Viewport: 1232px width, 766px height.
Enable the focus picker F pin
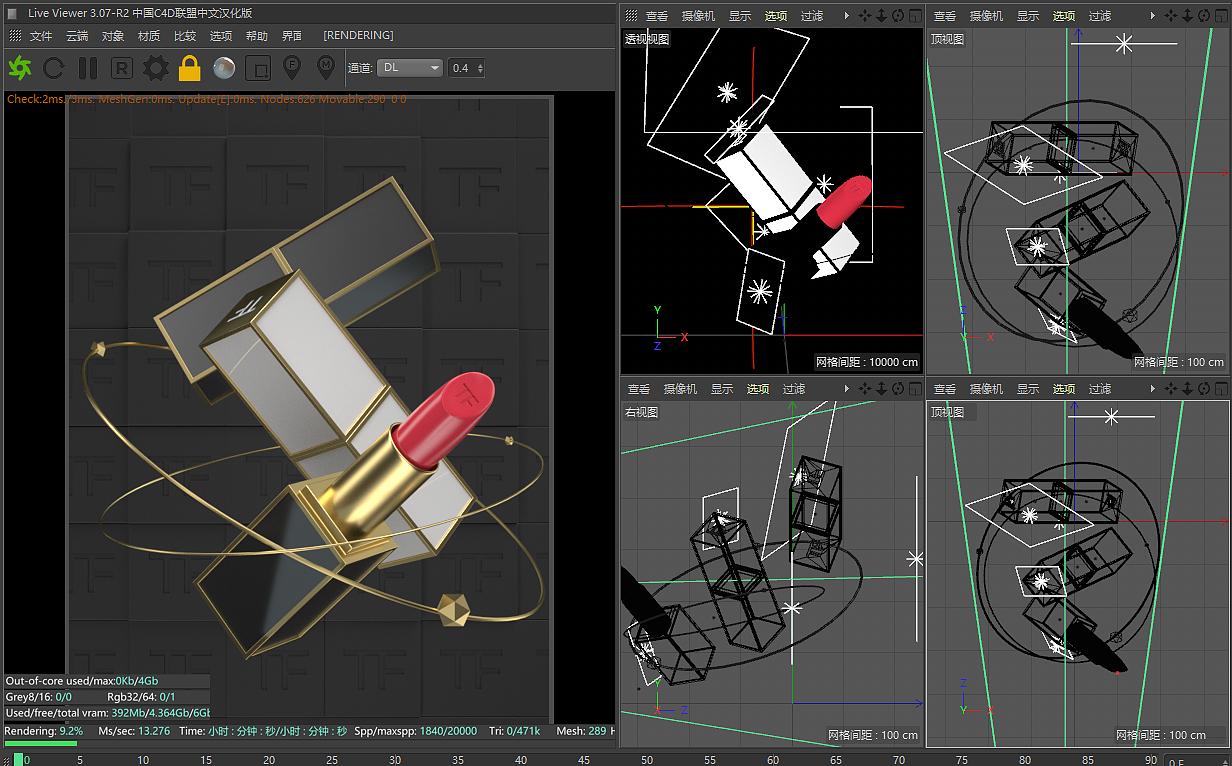(x=292, y=68)
